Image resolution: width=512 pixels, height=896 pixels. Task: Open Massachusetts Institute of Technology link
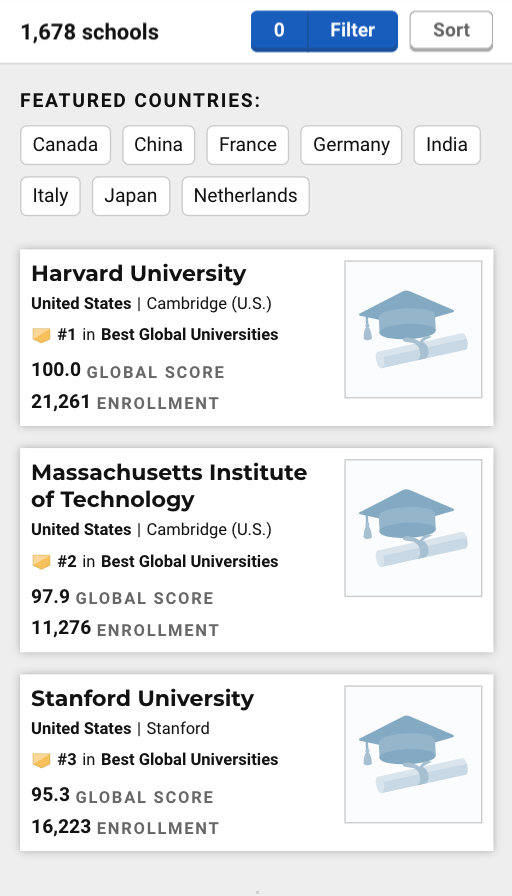pyautogui.click(x=169, y=486)
